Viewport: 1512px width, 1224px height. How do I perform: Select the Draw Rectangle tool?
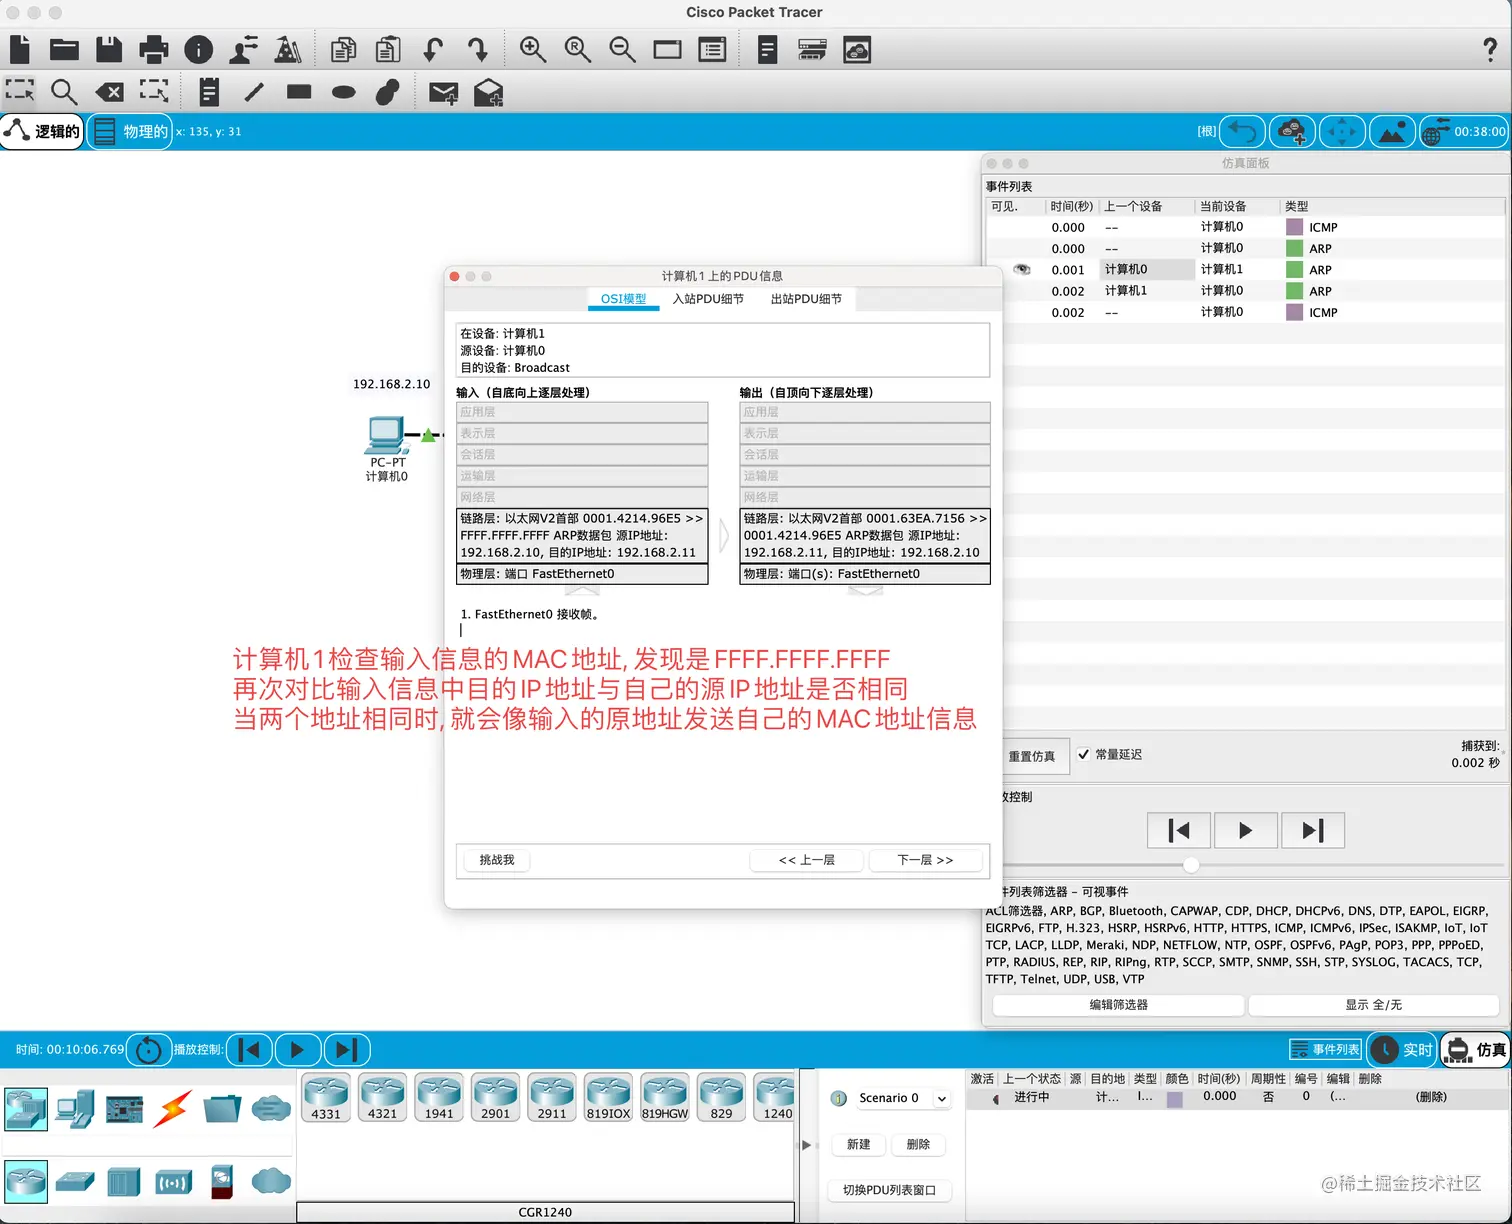299,92
